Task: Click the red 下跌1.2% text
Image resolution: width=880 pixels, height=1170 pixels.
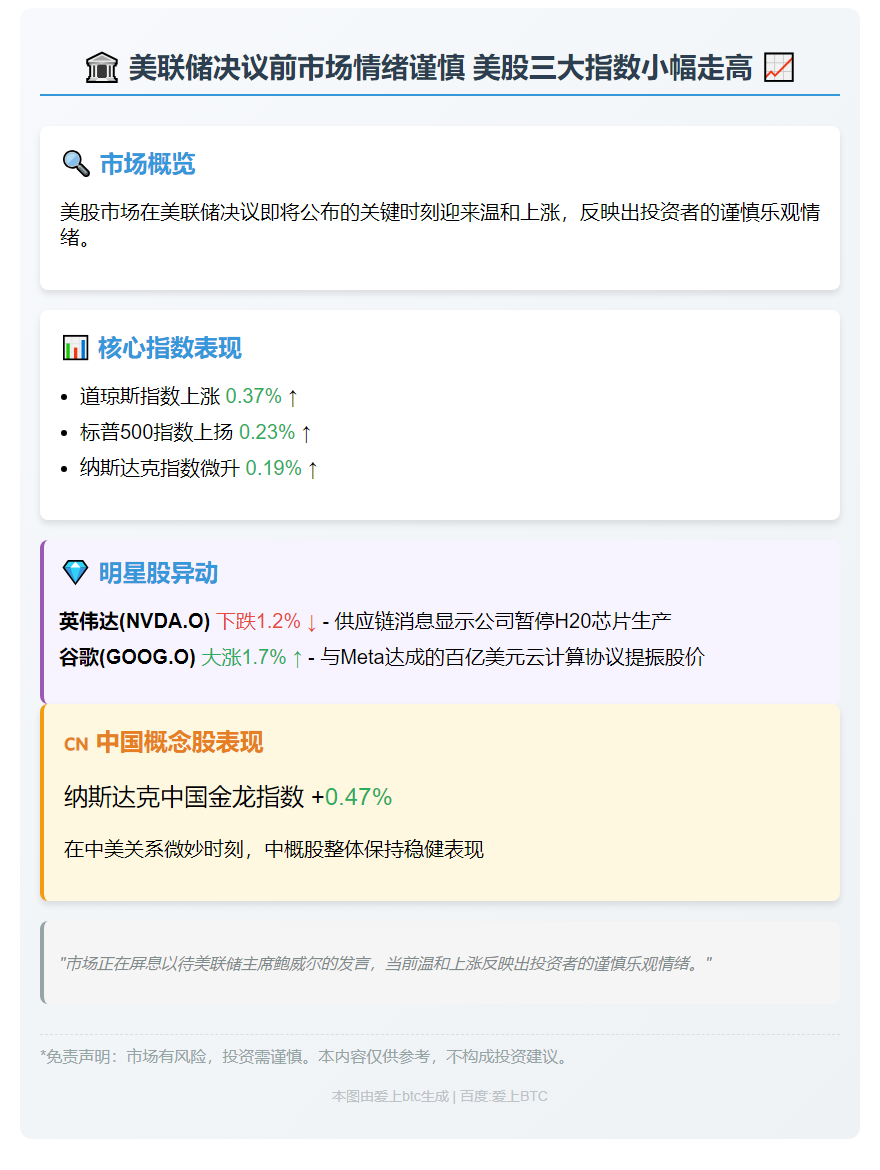Action: 258,621
